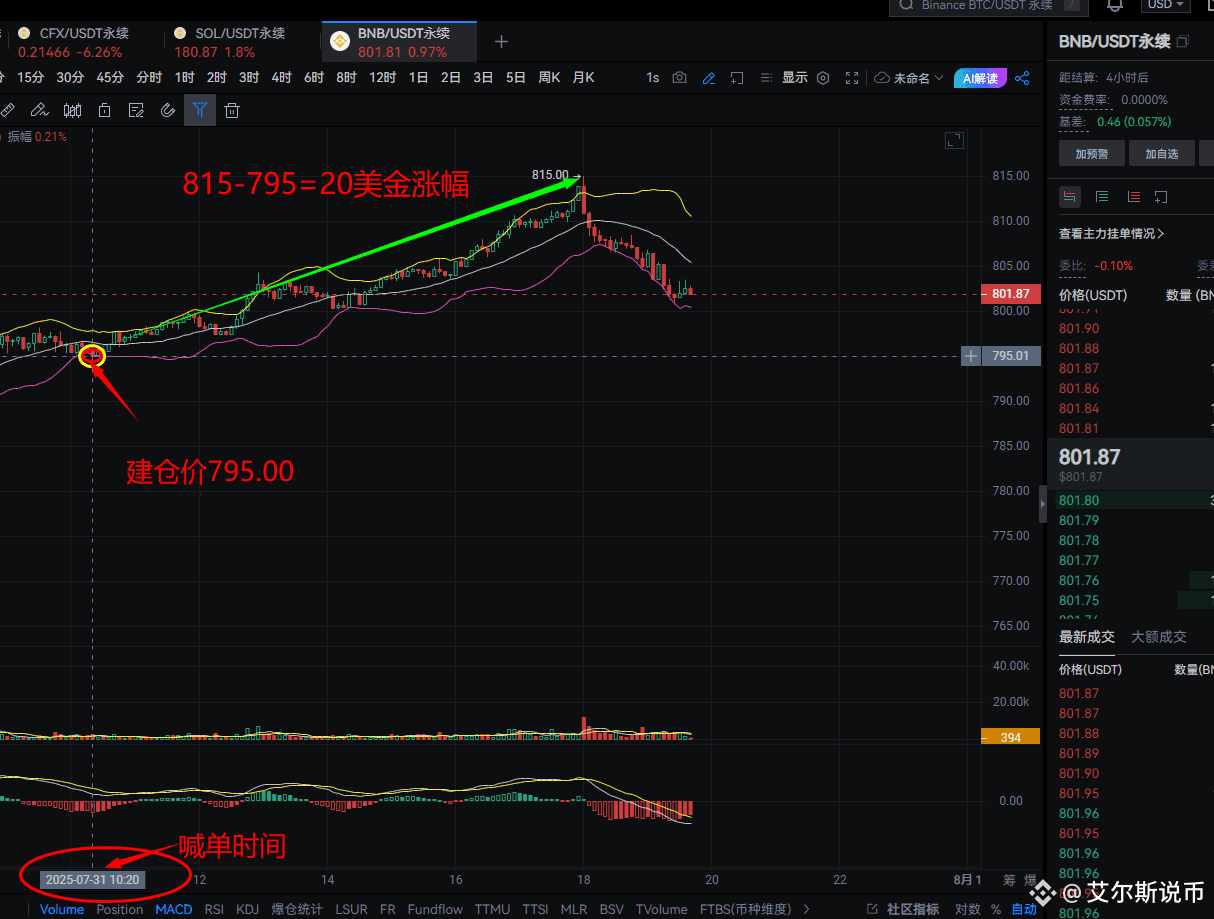Open 社区指标 community indicators

[905, 909]
